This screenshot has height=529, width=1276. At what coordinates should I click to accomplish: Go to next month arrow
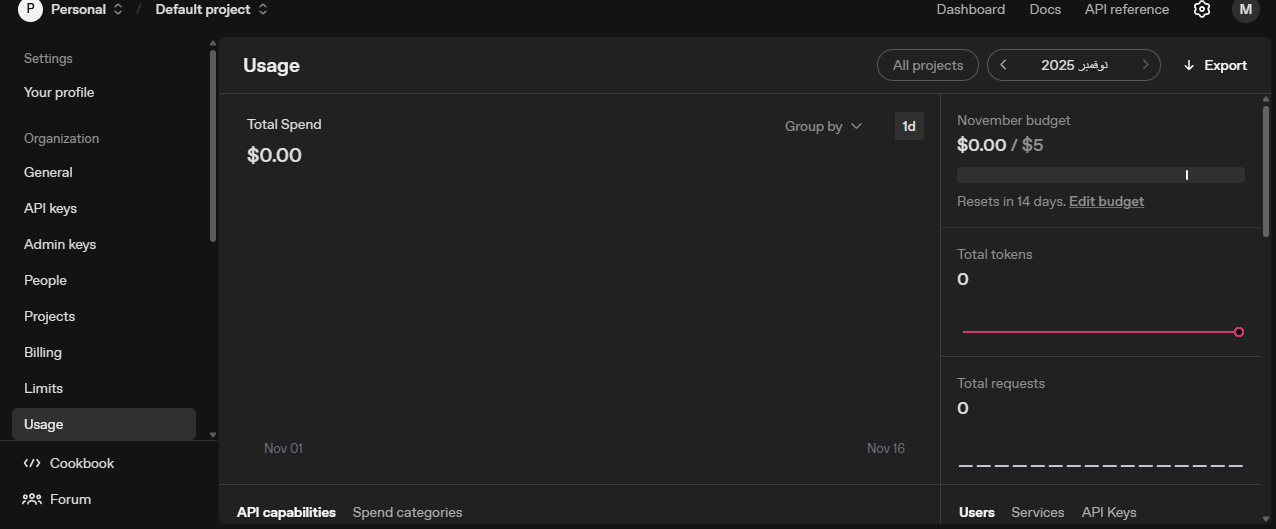point(1145,65)
